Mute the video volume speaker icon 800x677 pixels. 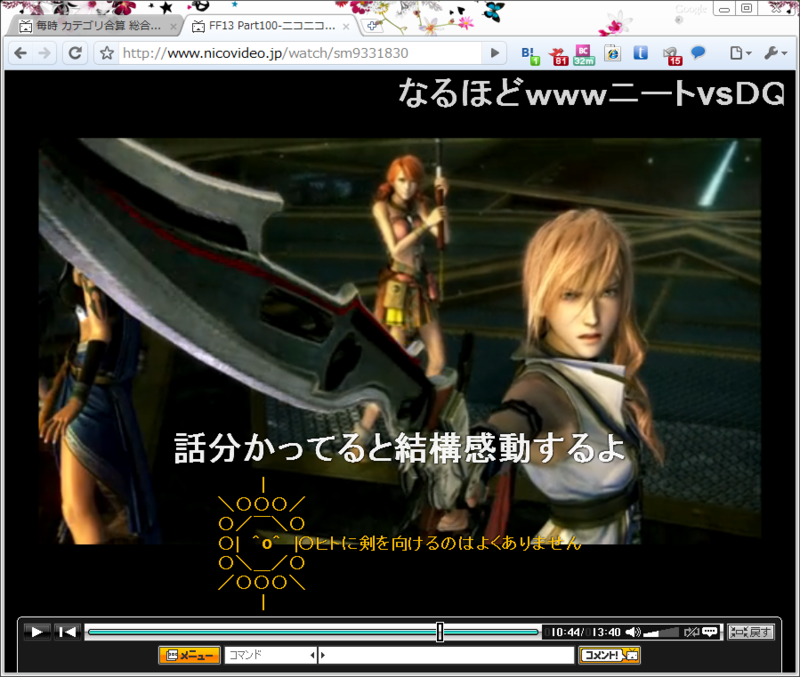pos(632,630)
